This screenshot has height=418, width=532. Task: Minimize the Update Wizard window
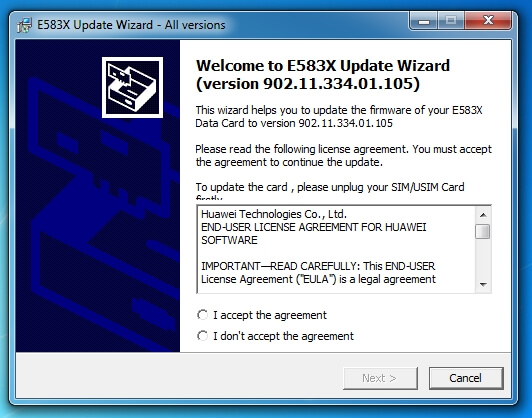(x=424, y=21)
